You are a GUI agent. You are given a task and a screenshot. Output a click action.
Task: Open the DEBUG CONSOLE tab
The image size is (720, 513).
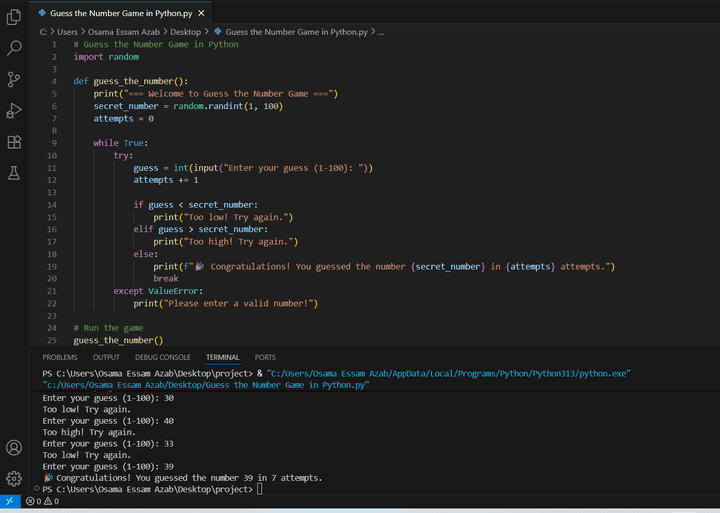click(x=162, y=357)
